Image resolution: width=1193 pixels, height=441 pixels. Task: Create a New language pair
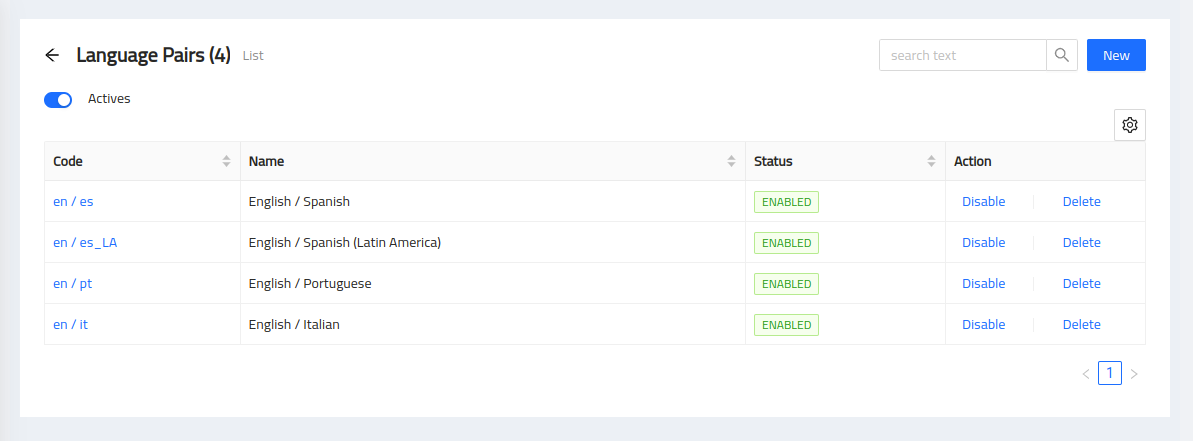1116,56
